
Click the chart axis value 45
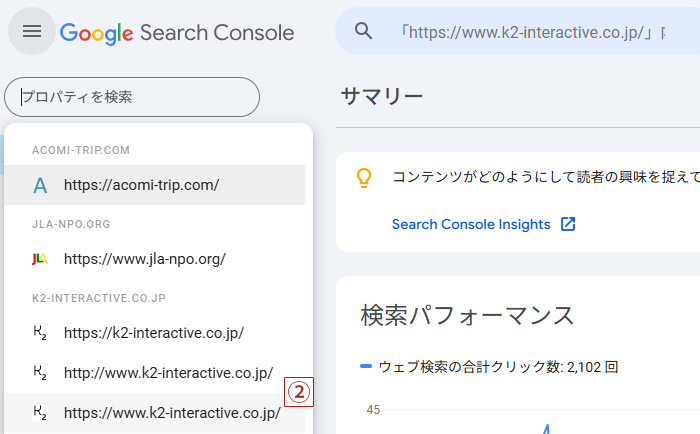pyautogui.click(x=373, y=410)
